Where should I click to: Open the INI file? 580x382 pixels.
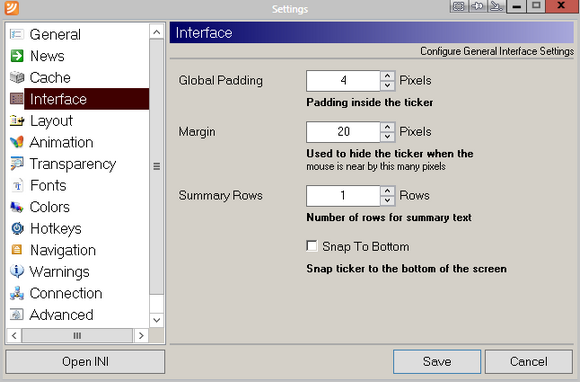(x=85, y=362)
